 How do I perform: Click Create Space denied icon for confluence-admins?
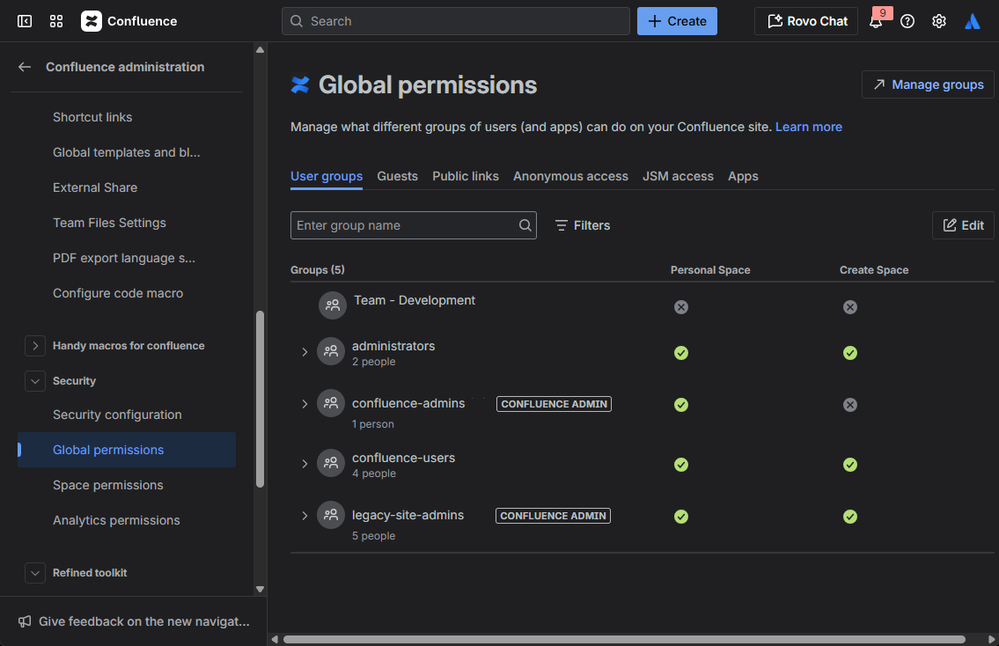[850, 405]
